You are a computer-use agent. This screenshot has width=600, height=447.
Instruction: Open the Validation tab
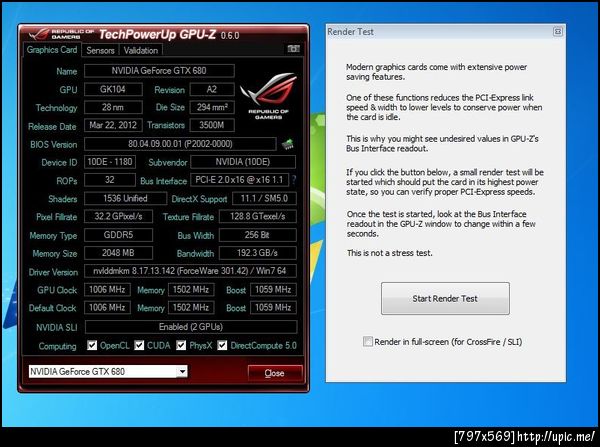[141, 51]
